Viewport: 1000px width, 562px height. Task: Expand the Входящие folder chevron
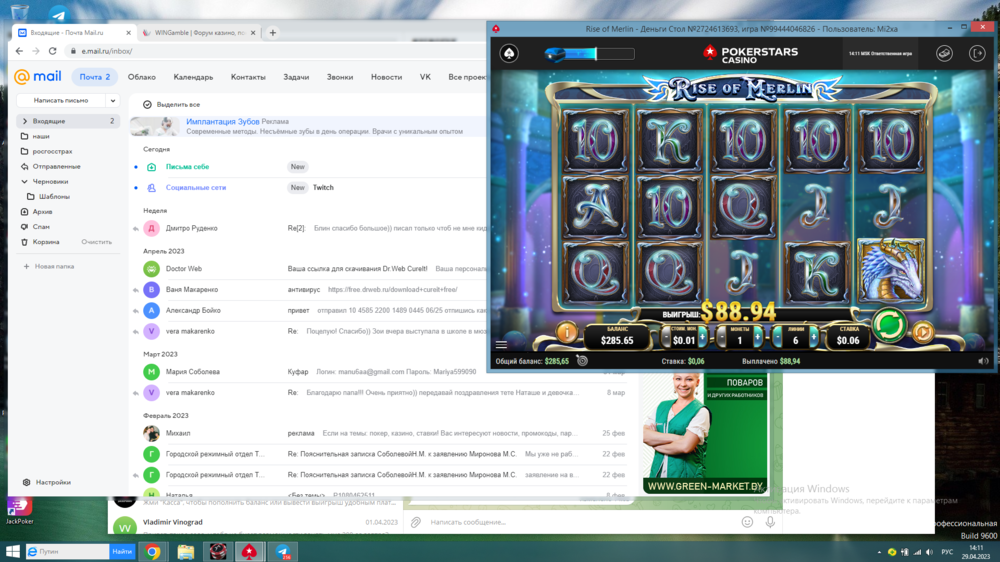[24, 121]
